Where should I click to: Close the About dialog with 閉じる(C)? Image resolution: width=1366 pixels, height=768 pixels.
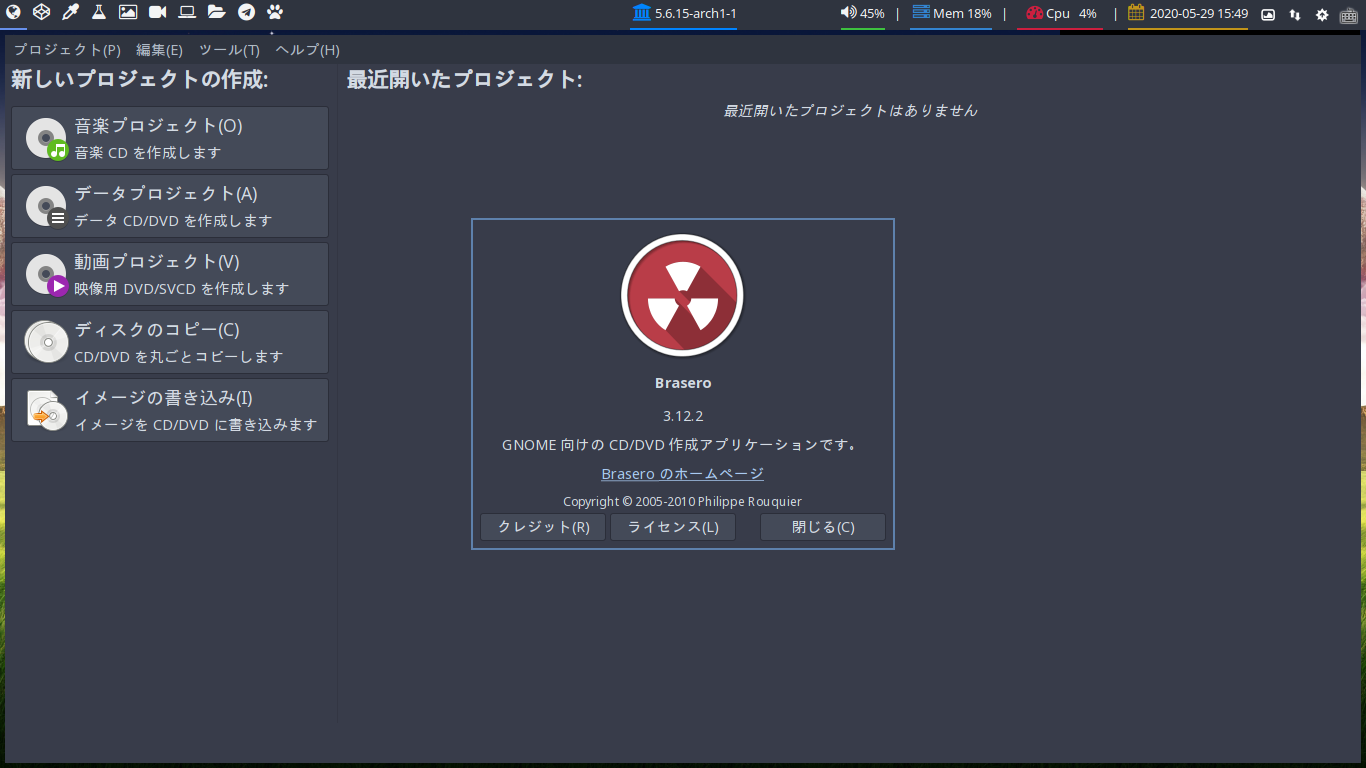point(823,527)
